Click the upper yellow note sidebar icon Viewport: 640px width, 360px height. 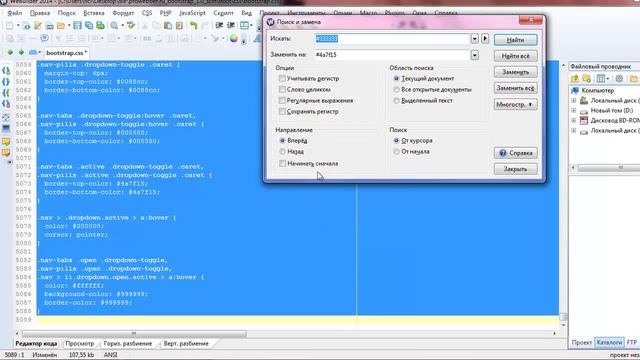[6, 142]
